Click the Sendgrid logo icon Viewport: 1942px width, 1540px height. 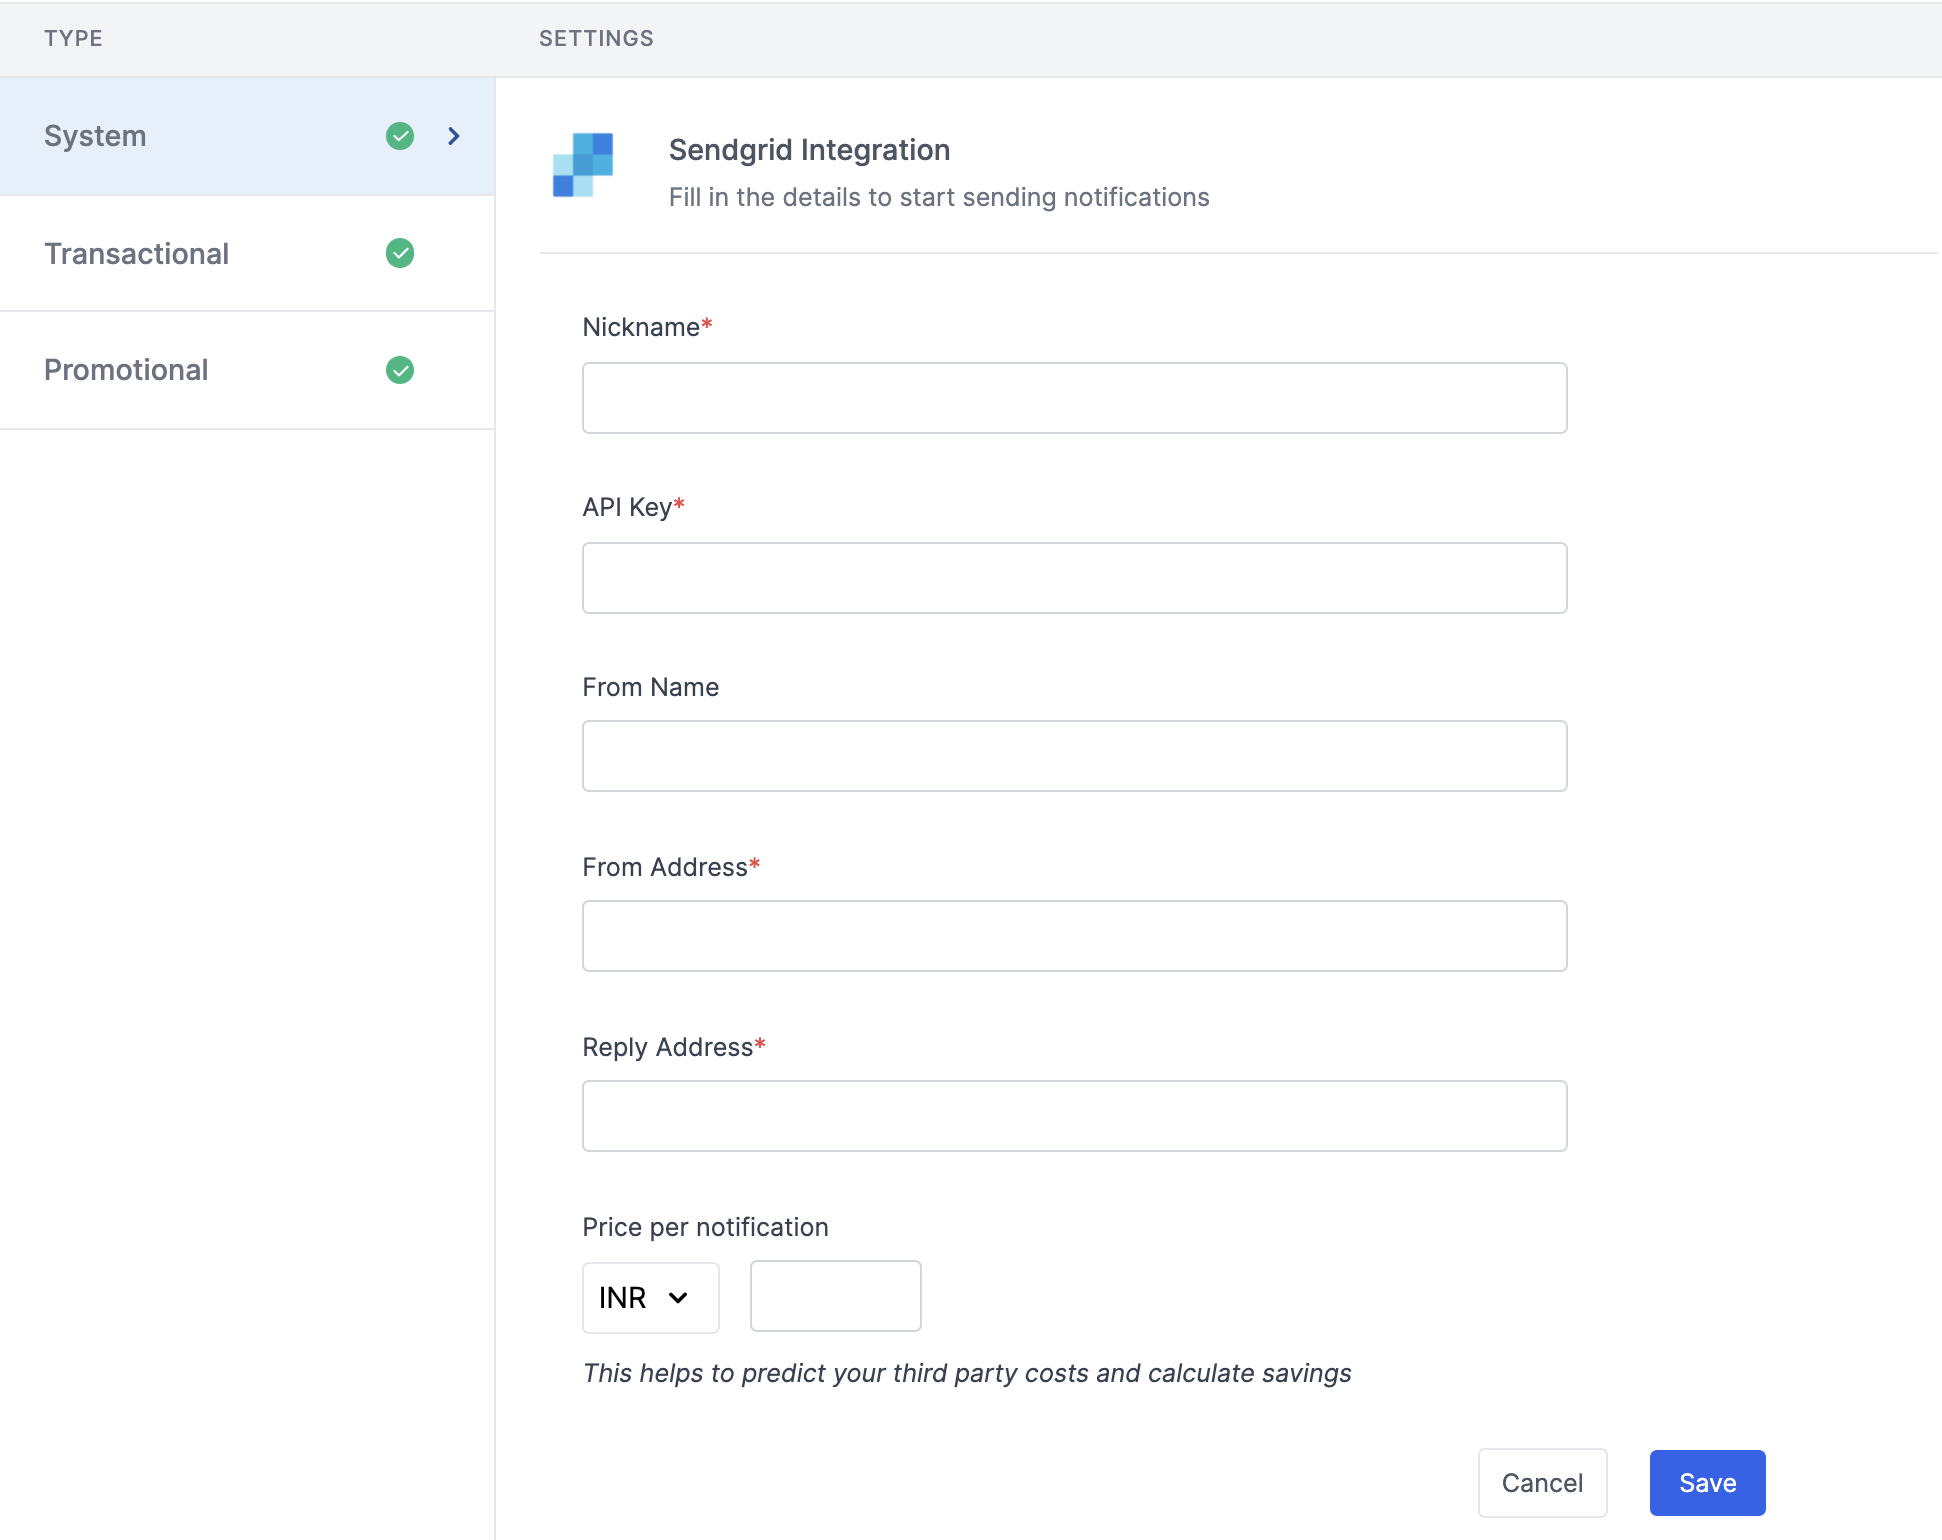(583, 165)
